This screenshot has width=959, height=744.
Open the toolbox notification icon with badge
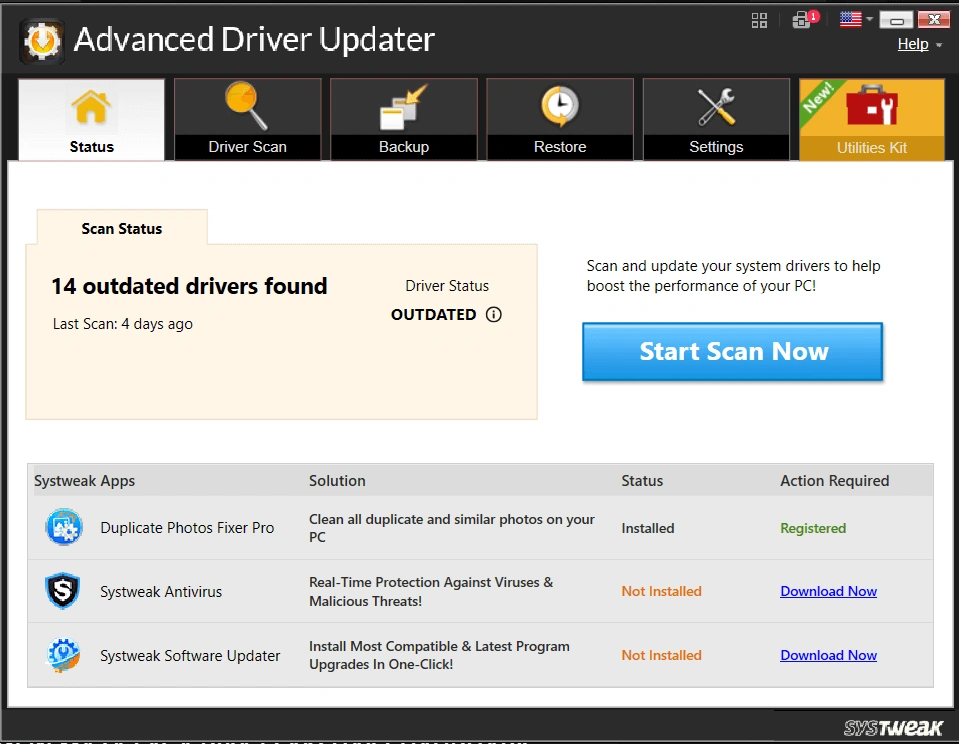tap(802, 19)
